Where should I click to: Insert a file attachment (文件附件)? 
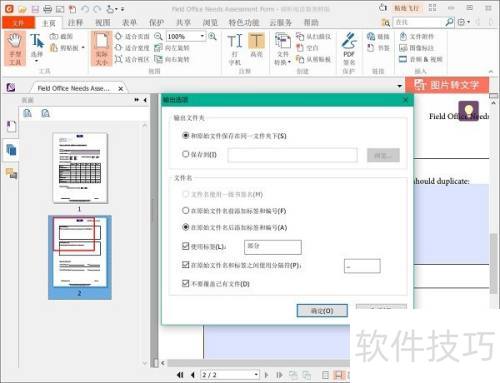[x=417, y=36]
